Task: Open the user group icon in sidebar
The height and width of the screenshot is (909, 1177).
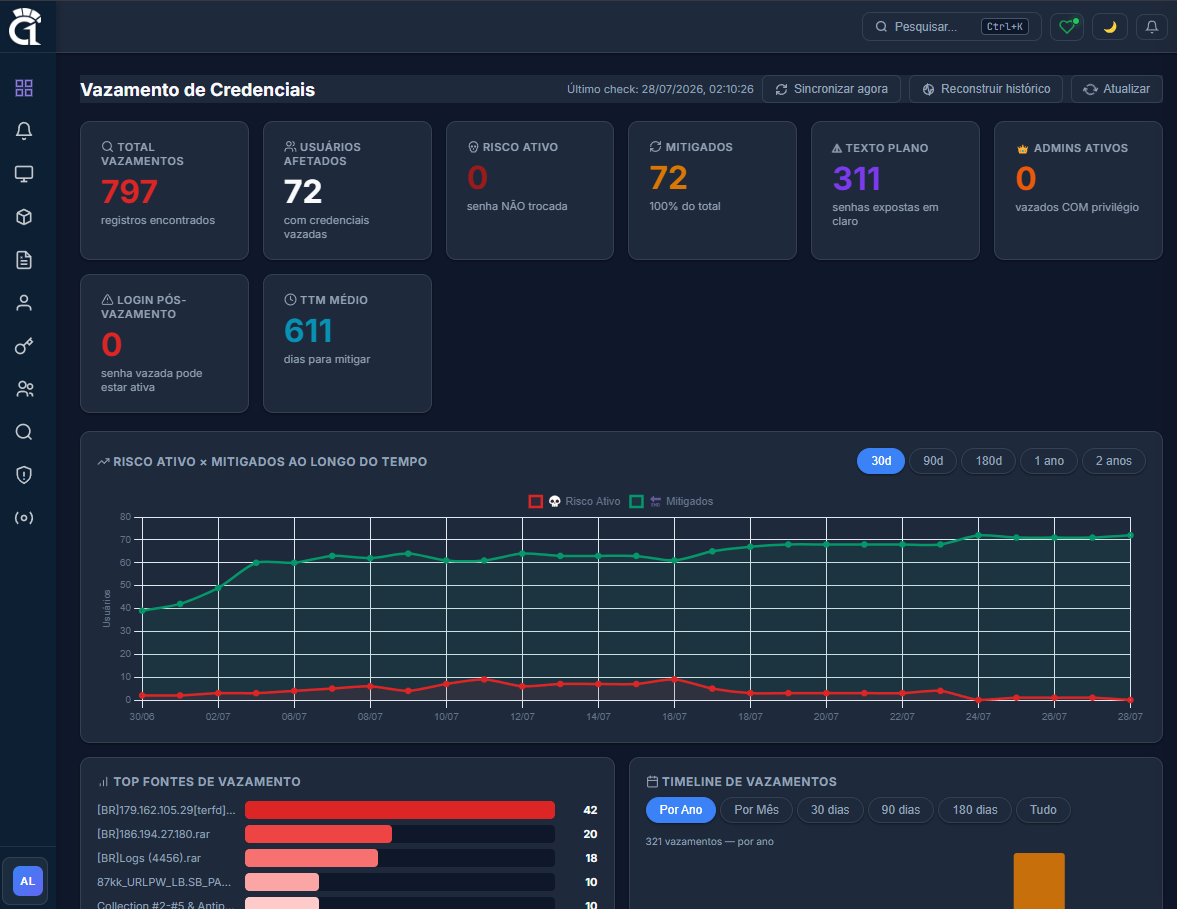Action: 24,389
